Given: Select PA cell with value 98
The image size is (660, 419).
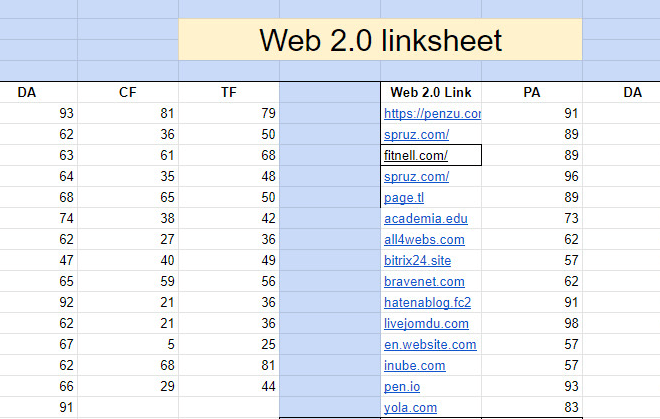Looking at the screenshot, I should pos(532,324).
